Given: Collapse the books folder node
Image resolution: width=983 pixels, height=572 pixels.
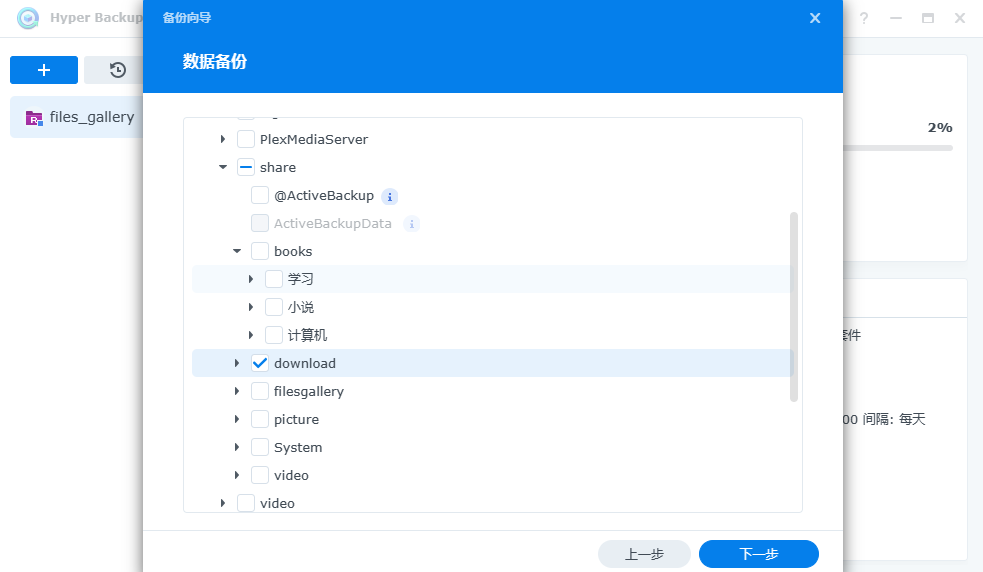Looking at the screenshot, I should [x=237, y=251].
